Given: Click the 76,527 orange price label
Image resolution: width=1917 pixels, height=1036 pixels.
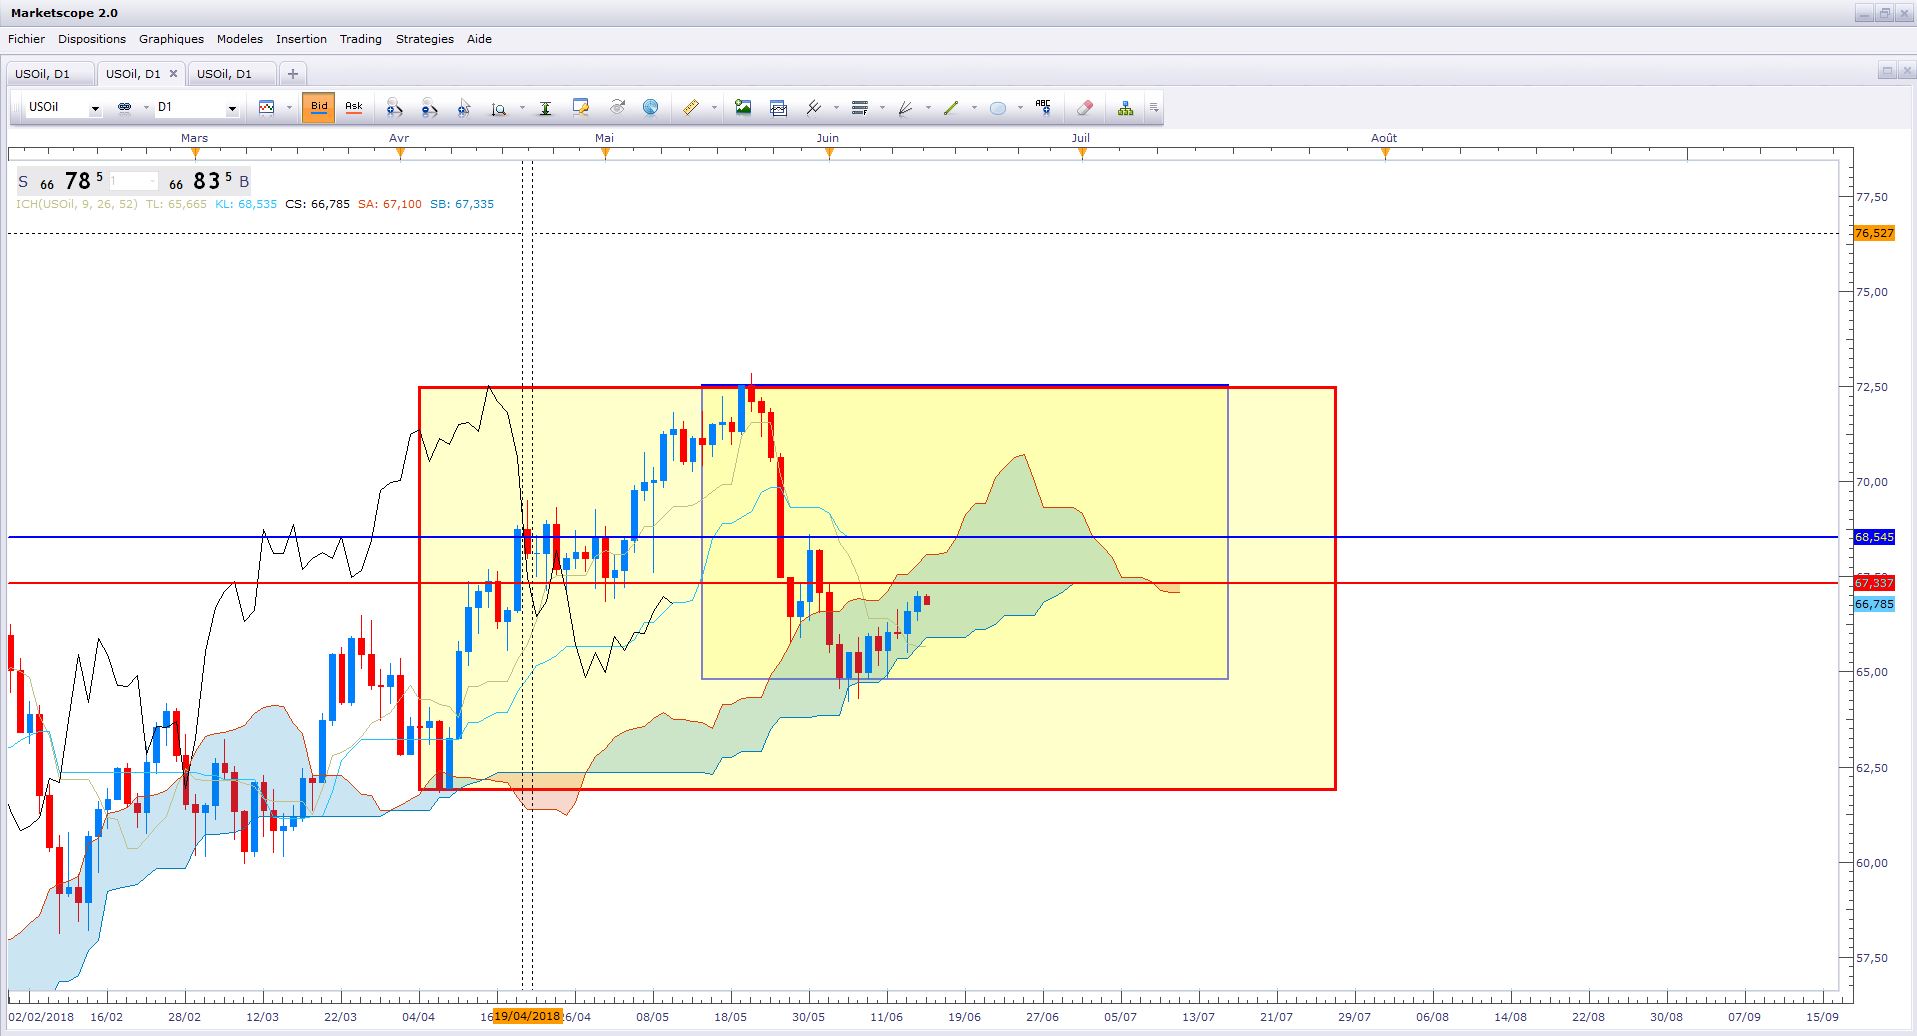Looking at the screenshot, I should [x=1874, y=233].
